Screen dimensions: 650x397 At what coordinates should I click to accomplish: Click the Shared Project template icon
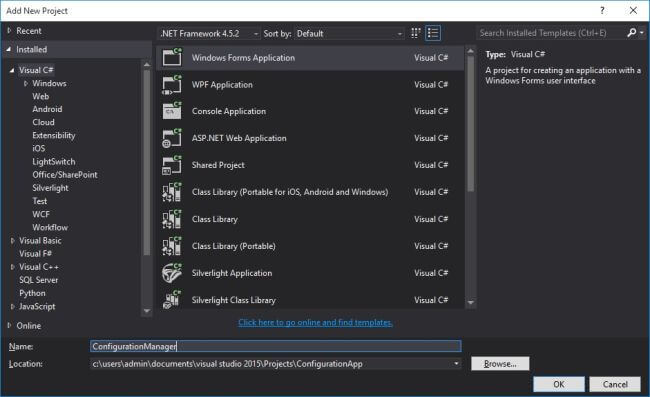pos(172,165)
